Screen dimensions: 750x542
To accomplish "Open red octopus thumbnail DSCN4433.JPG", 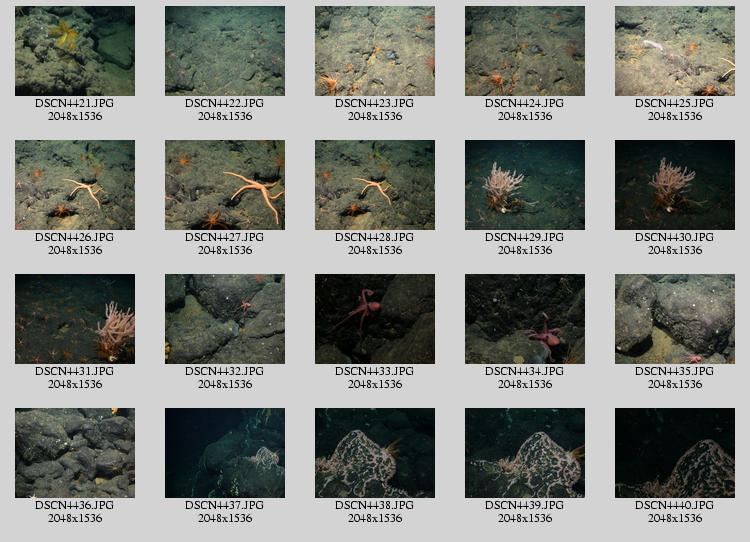I will point(375,319).
